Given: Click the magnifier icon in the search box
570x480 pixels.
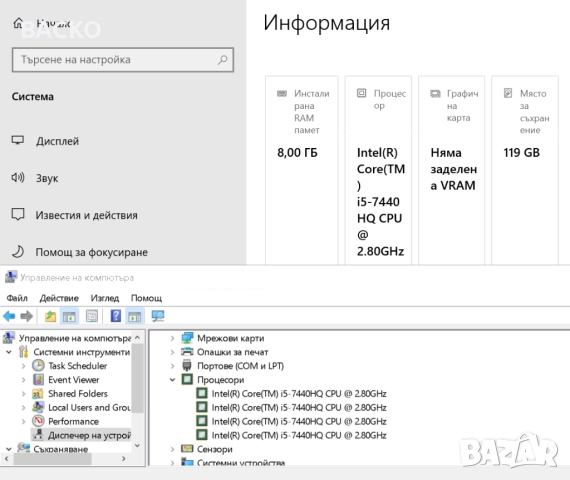Looking at the screenshot, I should [x=222, y=60].
